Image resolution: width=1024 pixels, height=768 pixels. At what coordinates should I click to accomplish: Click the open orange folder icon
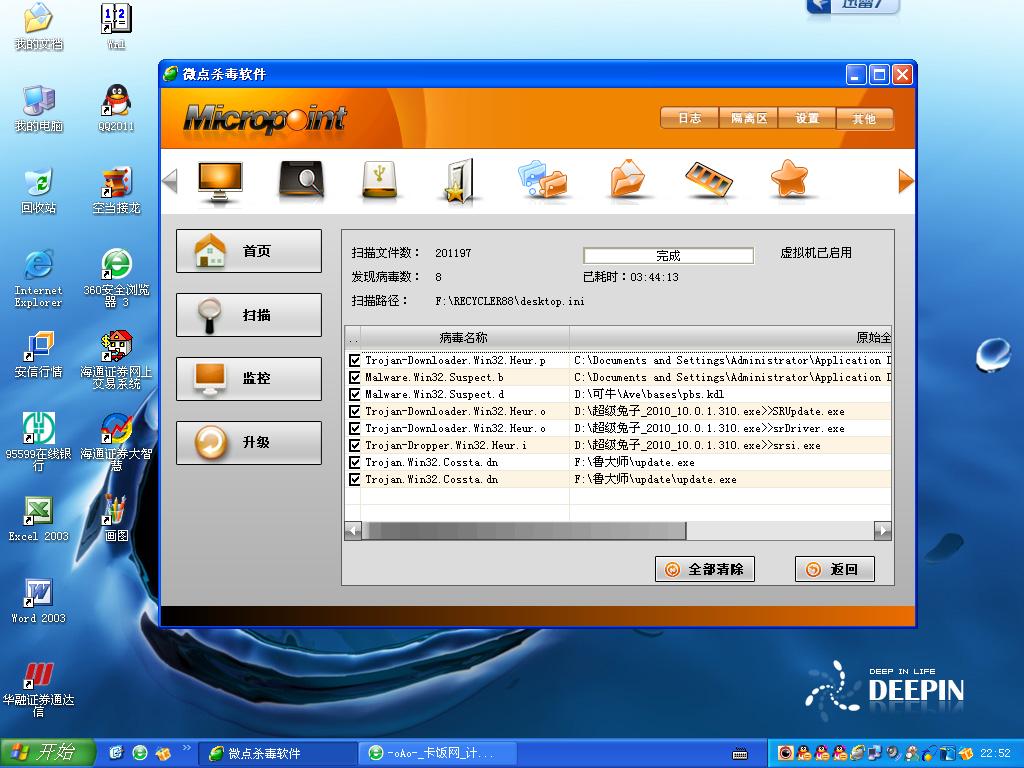[x=628, y=178]
